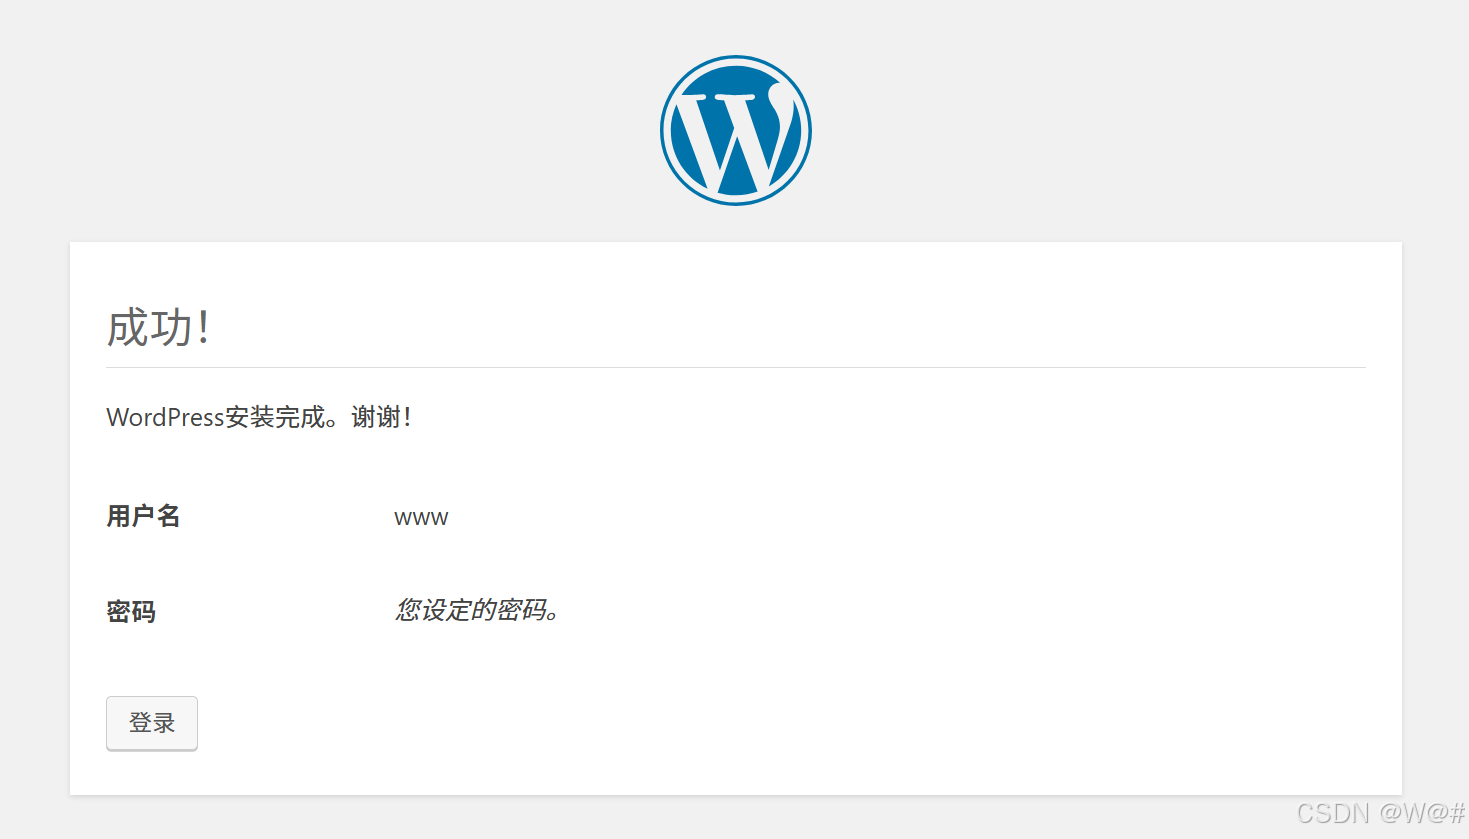This screenshot has height=839, width=1469.
Task: Click the '您设定的密码。' text
Action: [x=477, y=610]
